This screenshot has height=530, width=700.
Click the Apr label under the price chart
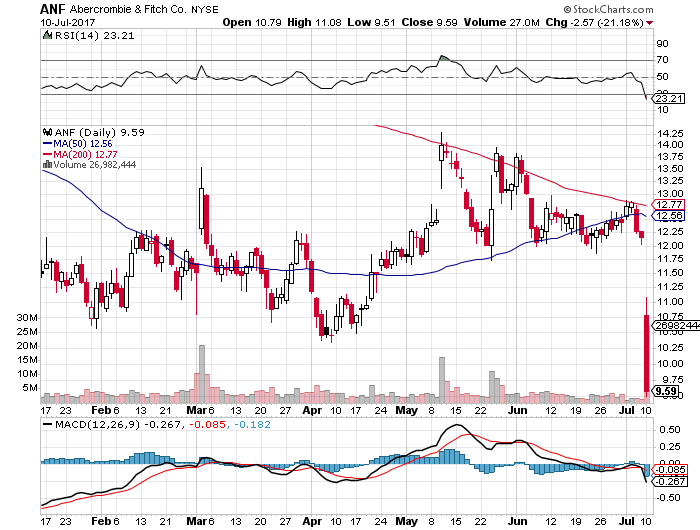[x=312, y=410]
